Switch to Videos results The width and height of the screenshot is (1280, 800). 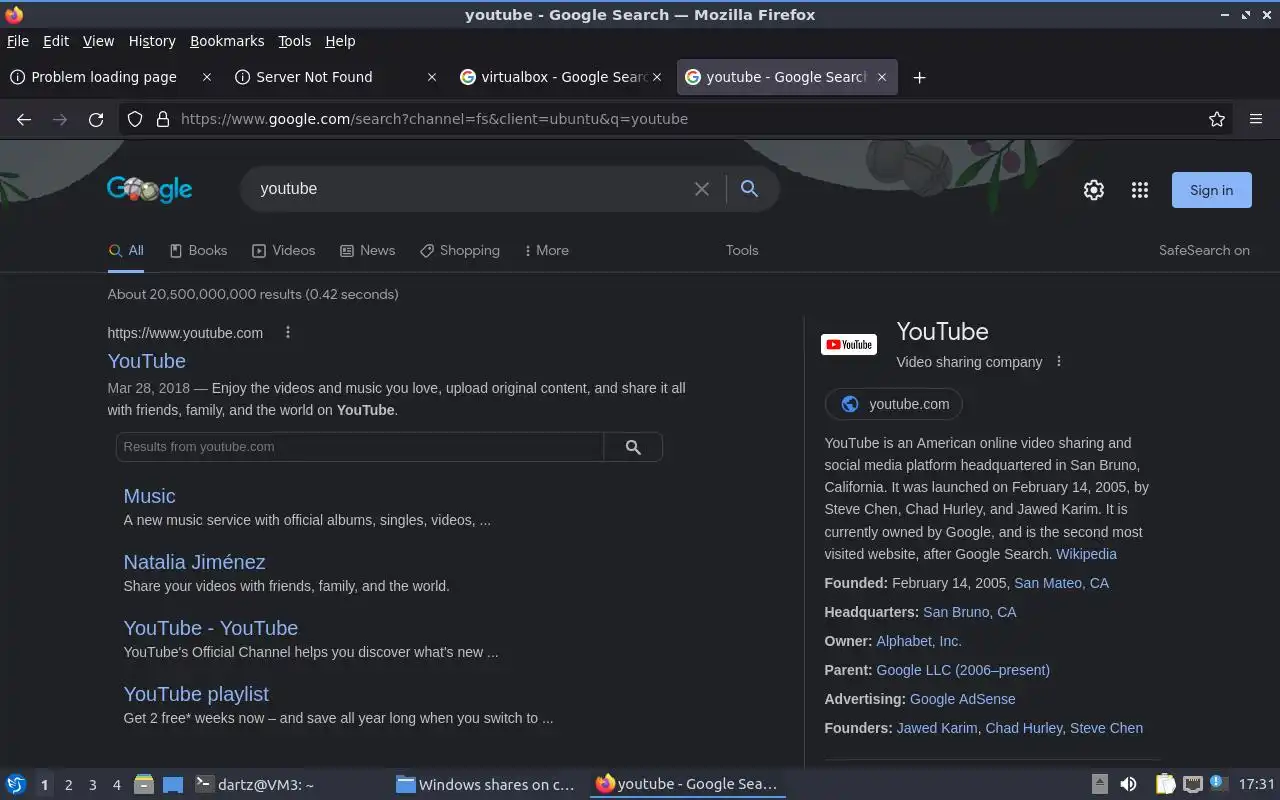[x=284, y=251]
